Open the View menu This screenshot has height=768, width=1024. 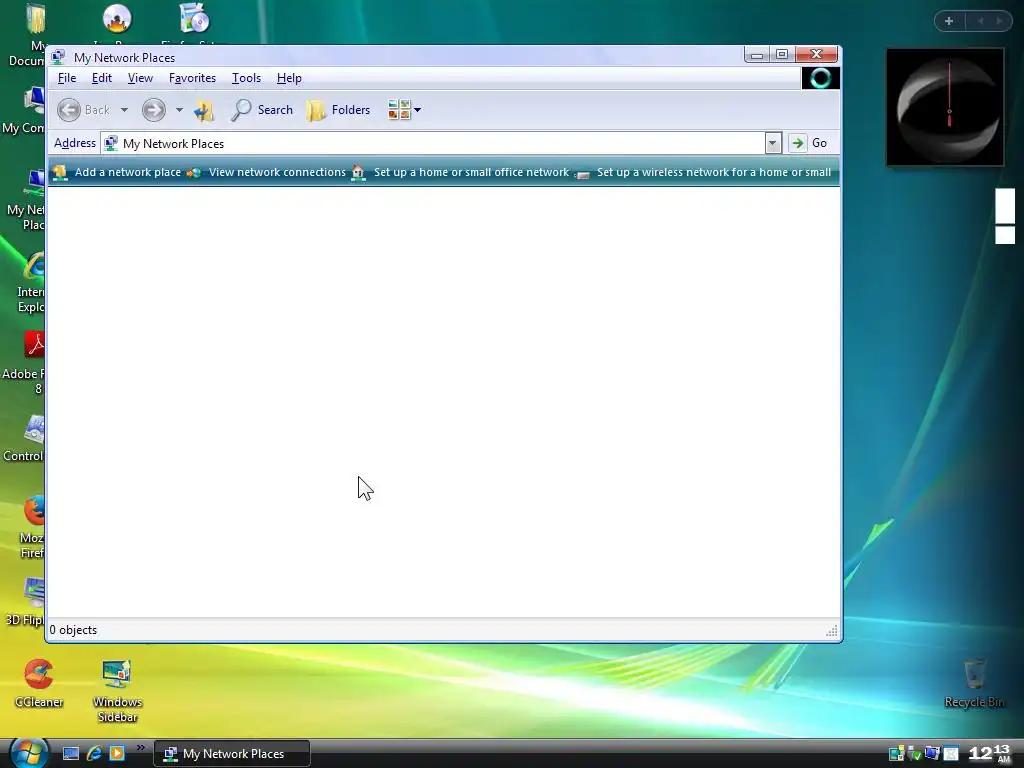click(140, 78)
